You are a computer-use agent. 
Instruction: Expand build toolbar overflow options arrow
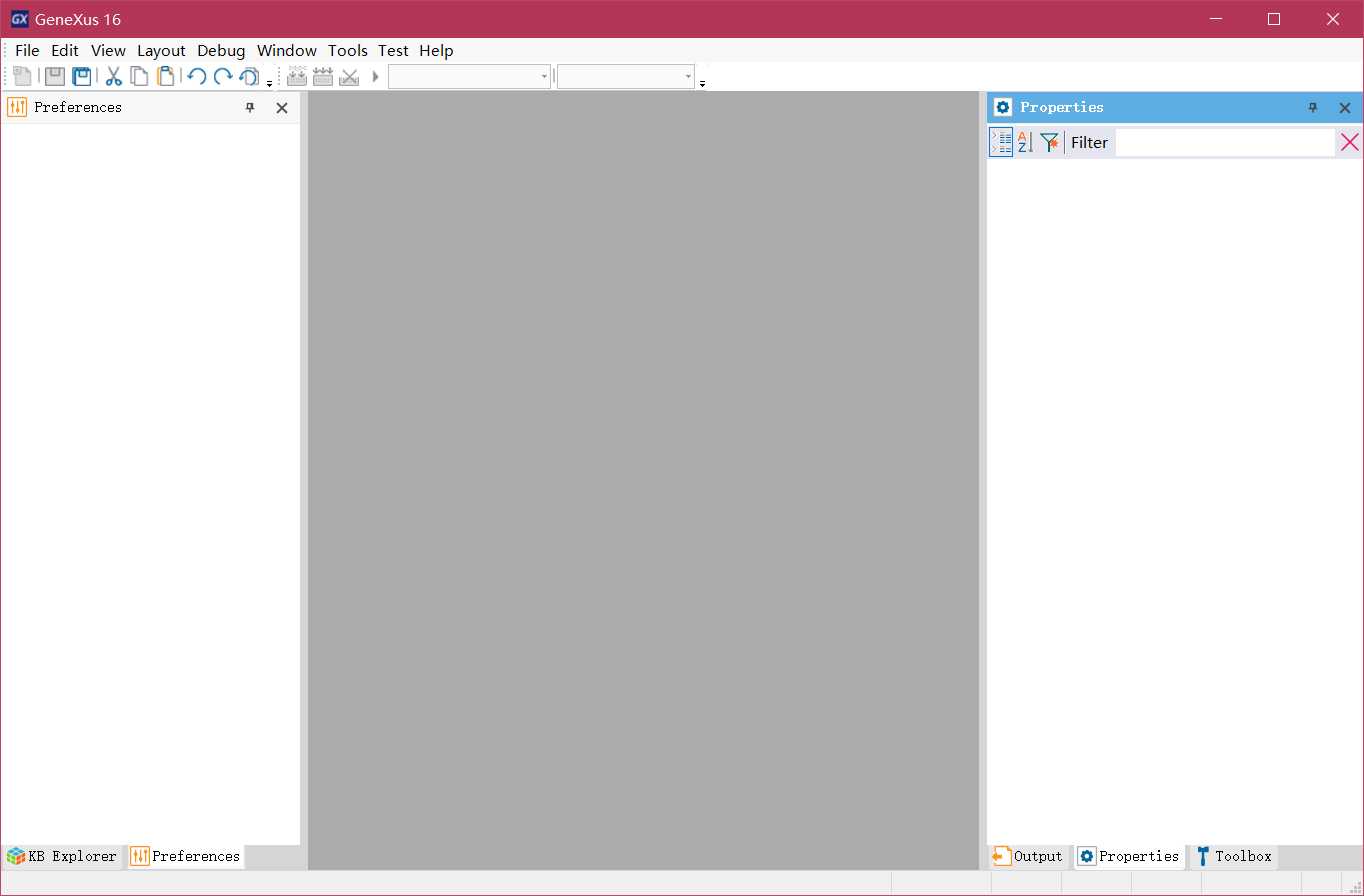[x=702, y=84]
